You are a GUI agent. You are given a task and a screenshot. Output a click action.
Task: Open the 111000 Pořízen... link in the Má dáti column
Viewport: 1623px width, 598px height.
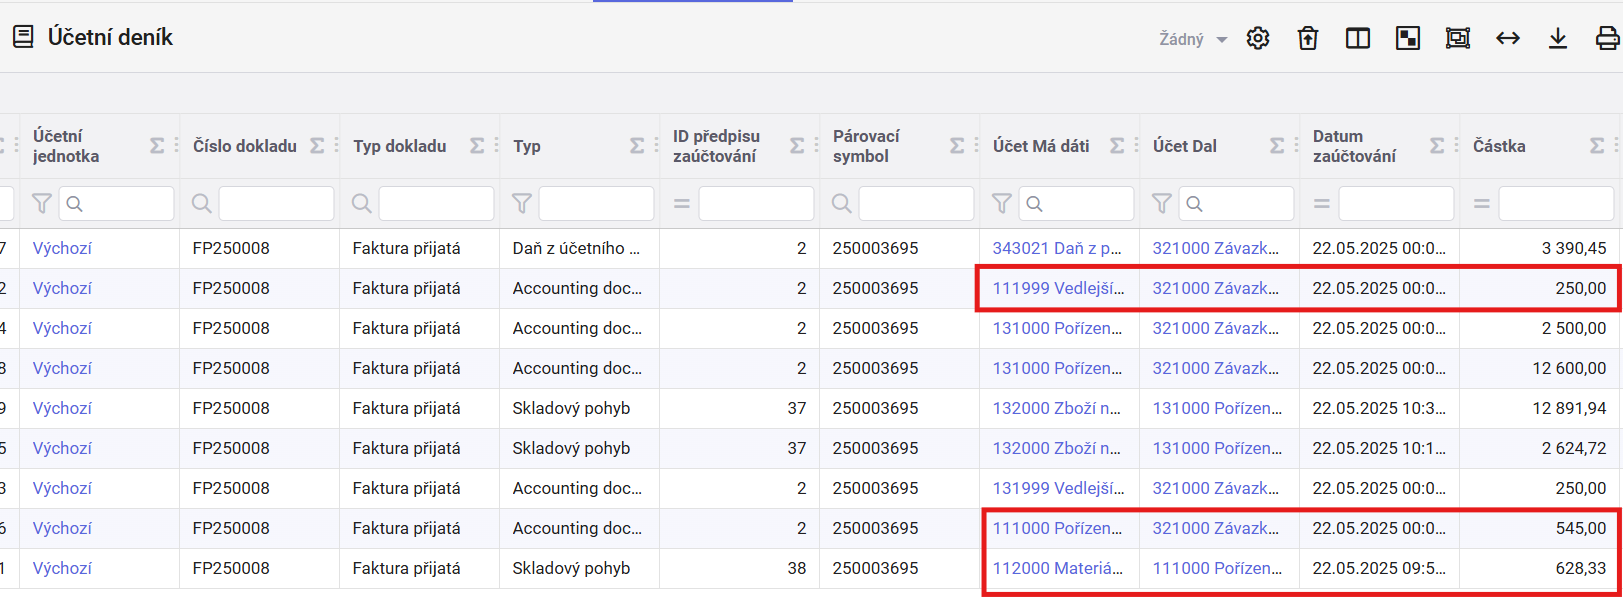pyautogui.click(x=1057, y=528)
